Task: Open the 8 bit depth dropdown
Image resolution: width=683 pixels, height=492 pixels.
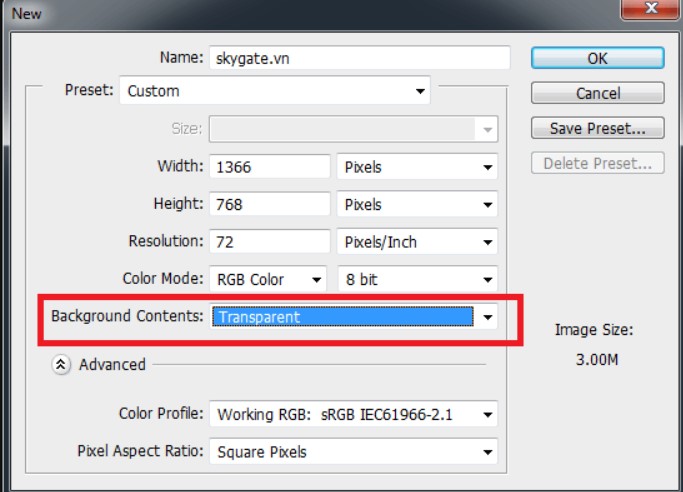Action: [x=417, y=279]
